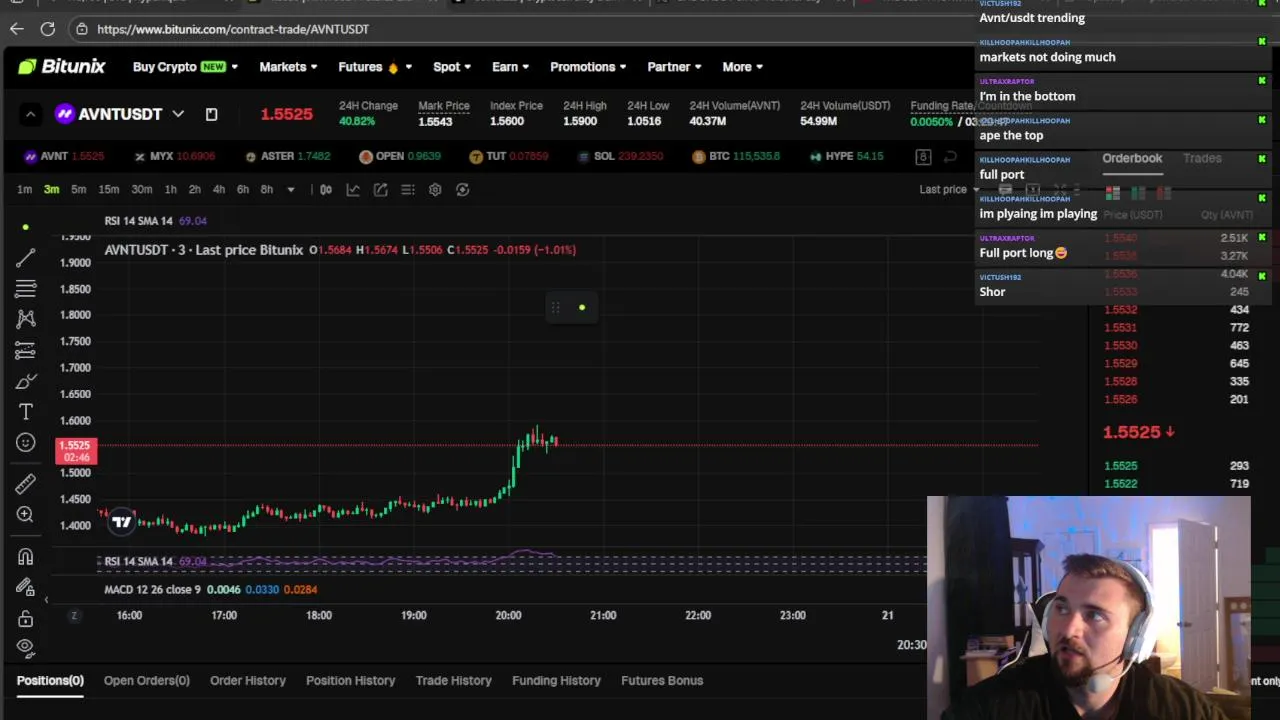The image size is (1280, 720).
Task: Toggle magnet mode snapping tool
Action: [26, 556]
